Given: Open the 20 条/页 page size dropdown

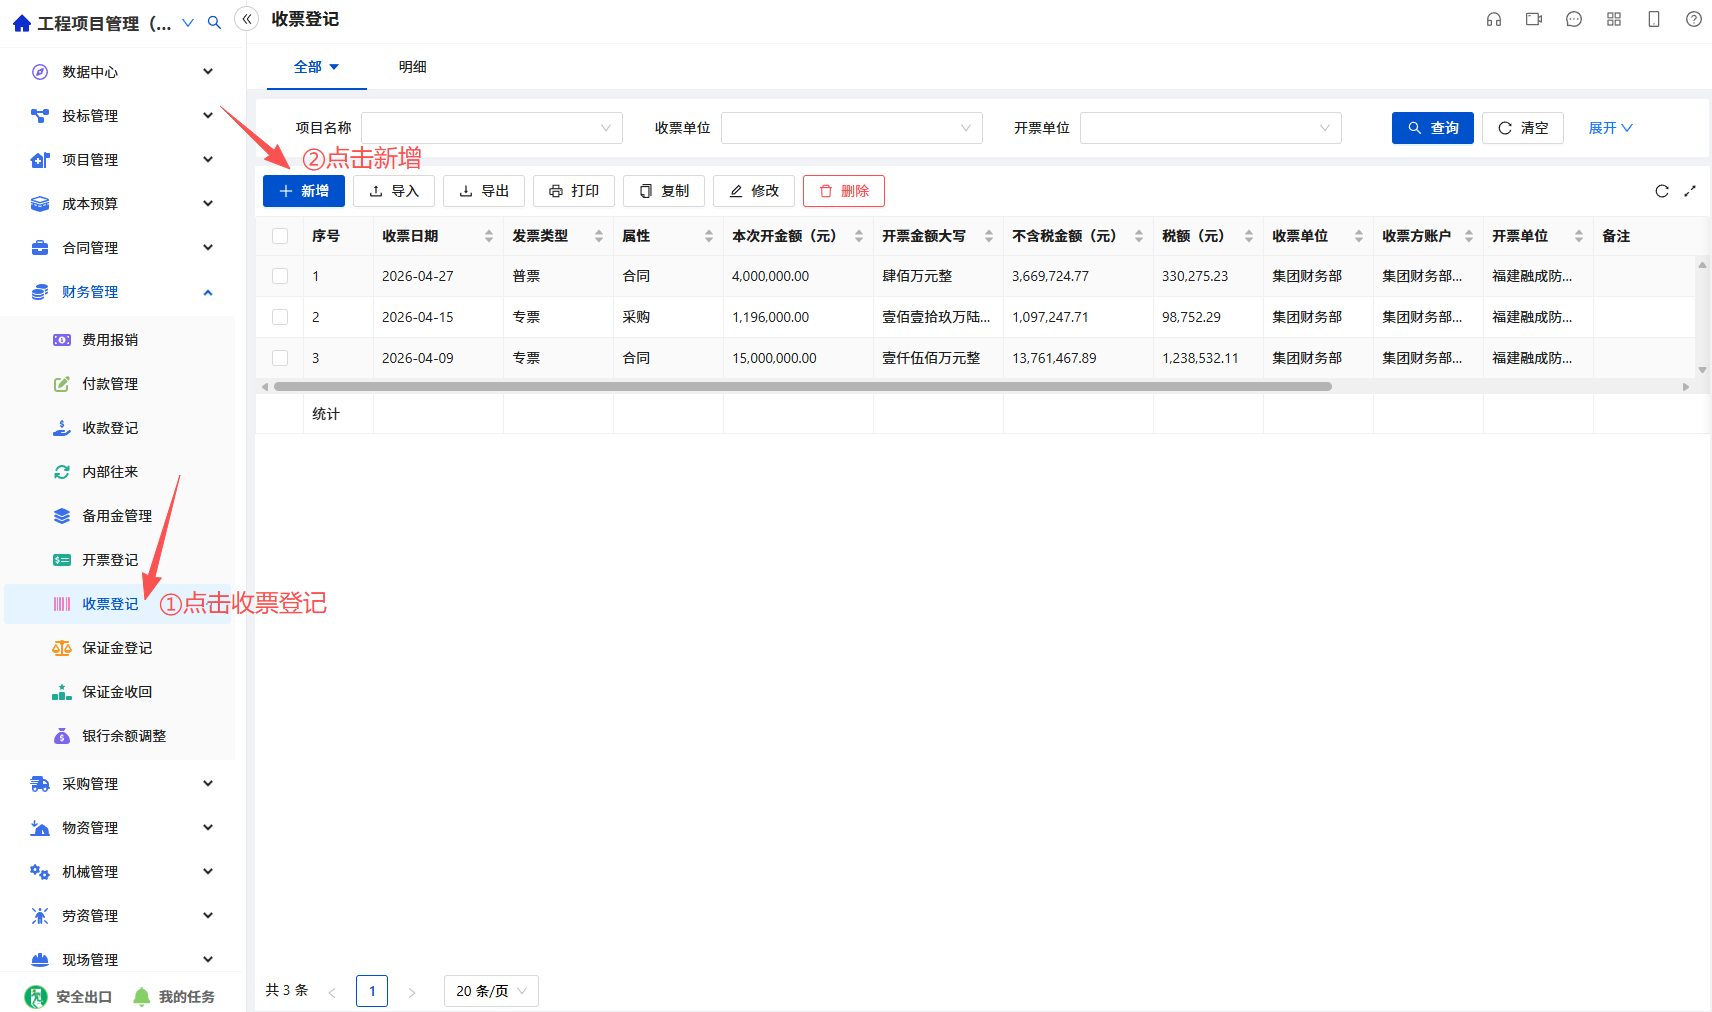Looking at the screenshot, I should click(x=491, y=991).
